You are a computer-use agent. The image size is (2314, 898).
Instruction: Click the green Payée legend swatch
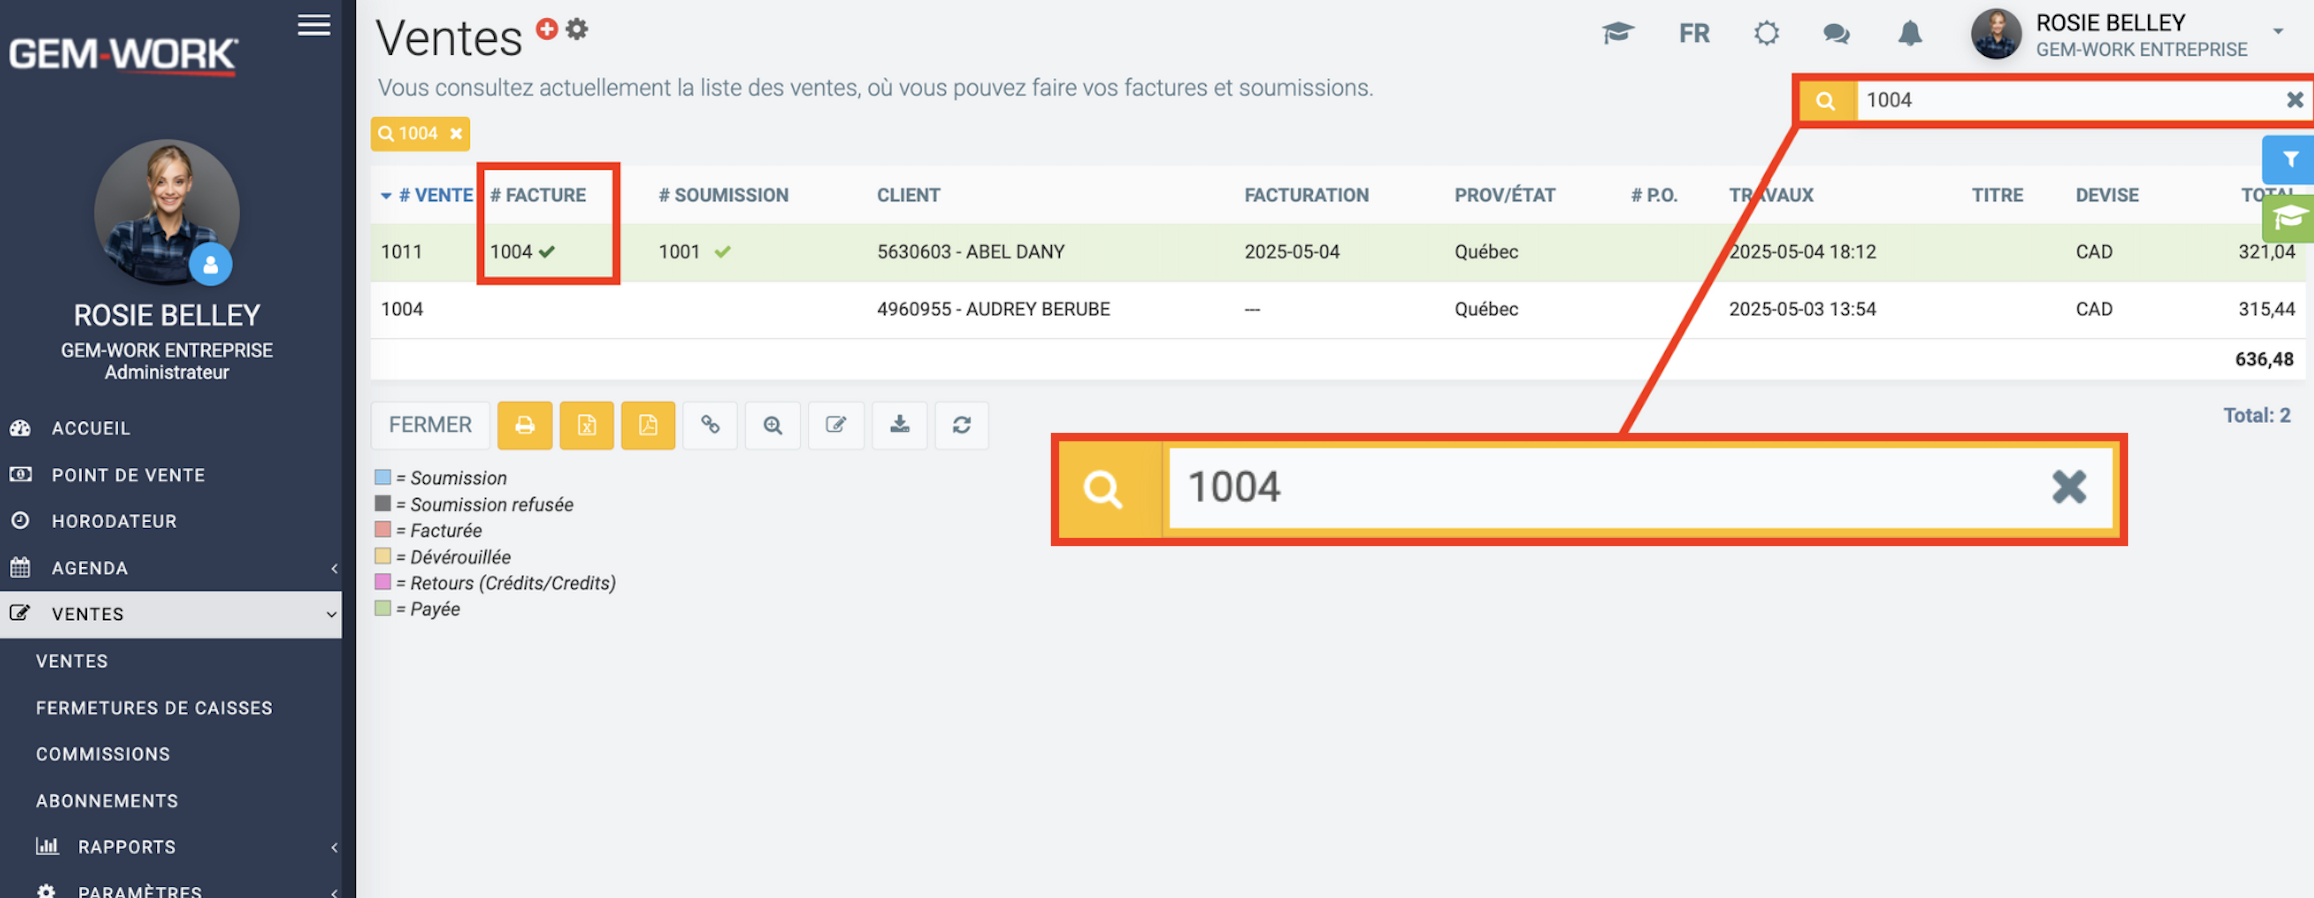(x=382, y=609)
